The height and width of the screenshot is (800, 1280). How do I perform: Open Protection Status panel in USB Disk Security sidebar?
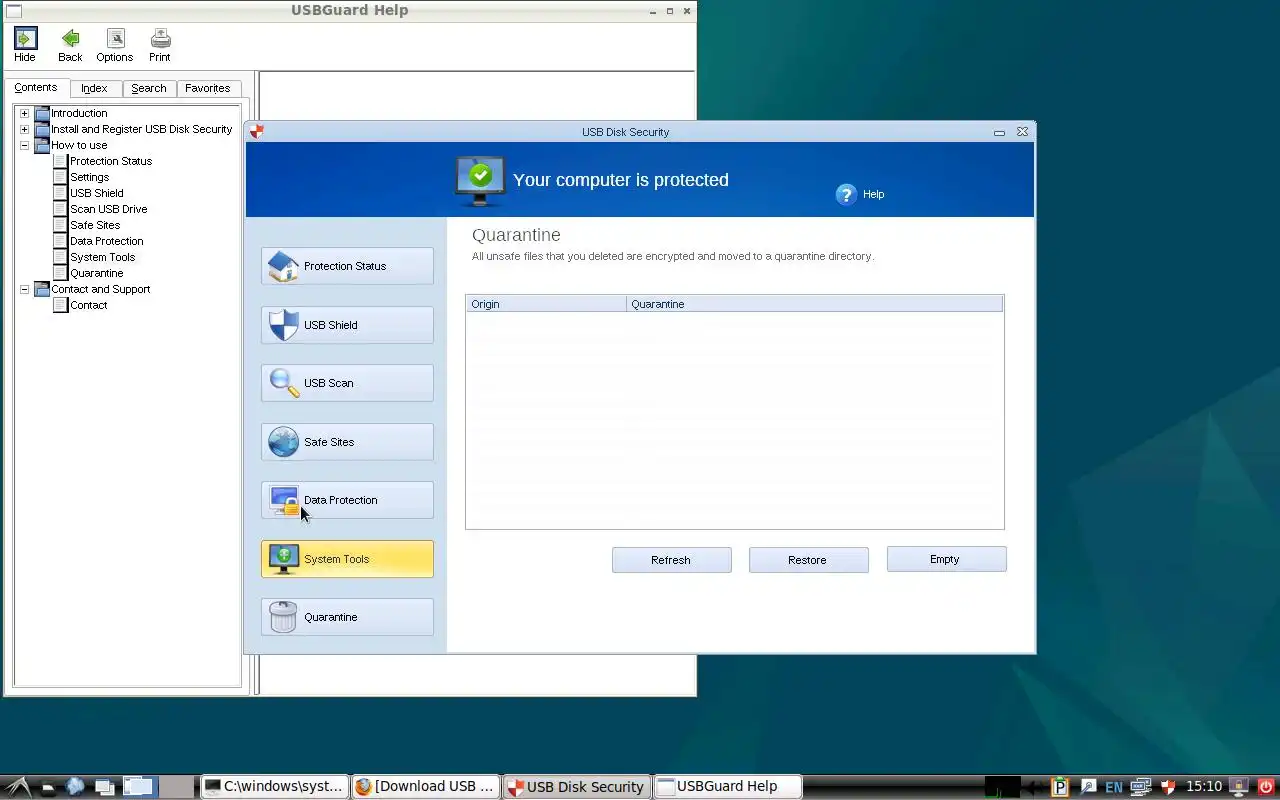click(347, 266)
